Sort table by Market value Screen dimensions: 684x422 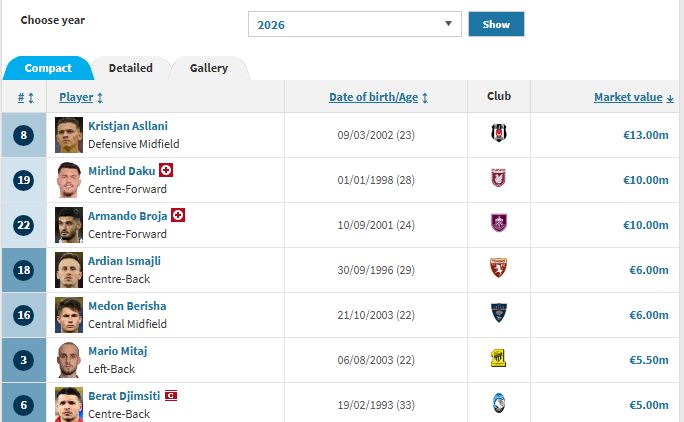tap(634, 97)
